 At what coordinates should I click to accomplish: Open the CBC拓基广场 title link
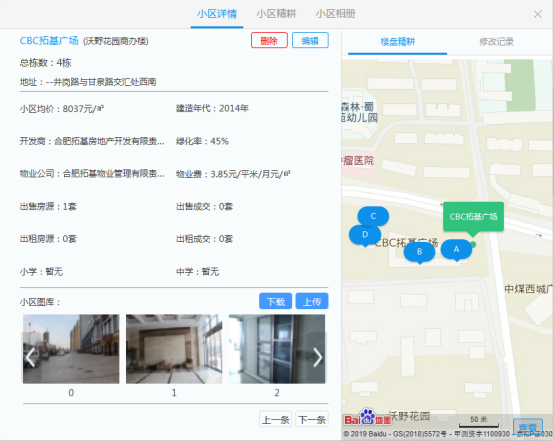49,41
